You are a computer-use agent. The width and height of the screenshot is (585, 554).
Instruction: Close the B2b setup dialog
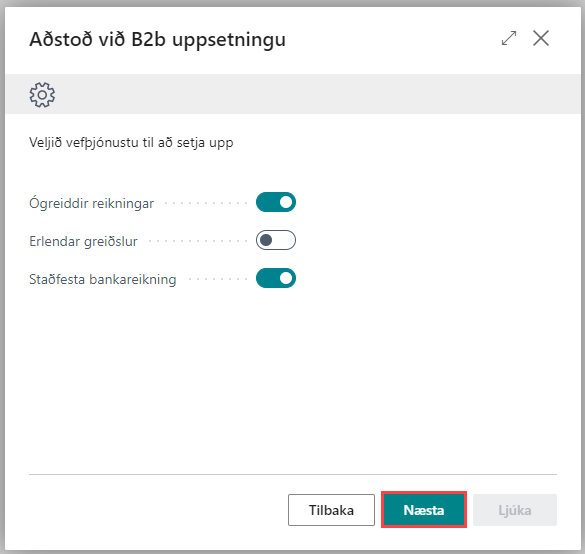541,38
